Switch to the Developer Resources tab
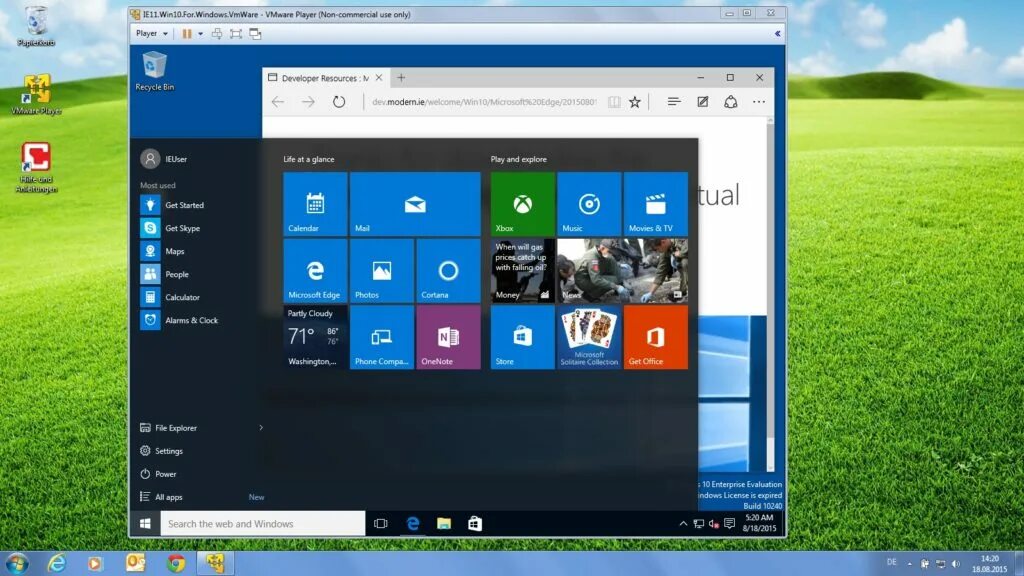1024x576 pixels. pos(322,77)
